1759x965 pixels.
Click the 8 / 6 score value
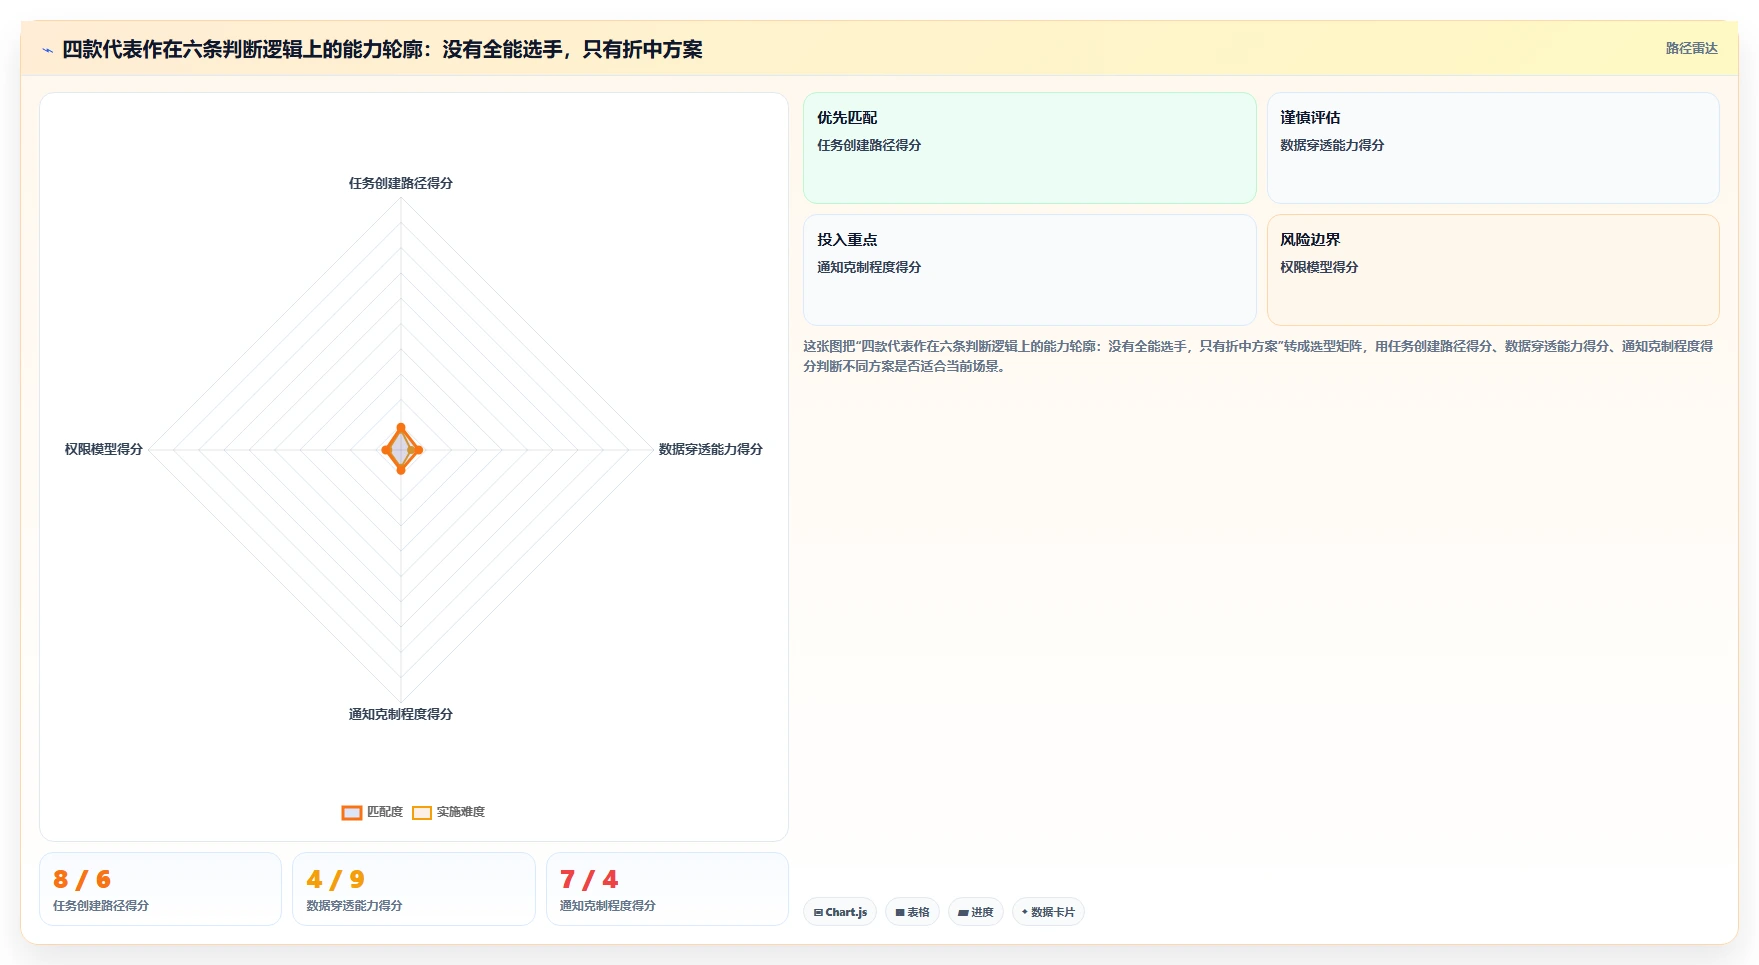pos(82,879)
